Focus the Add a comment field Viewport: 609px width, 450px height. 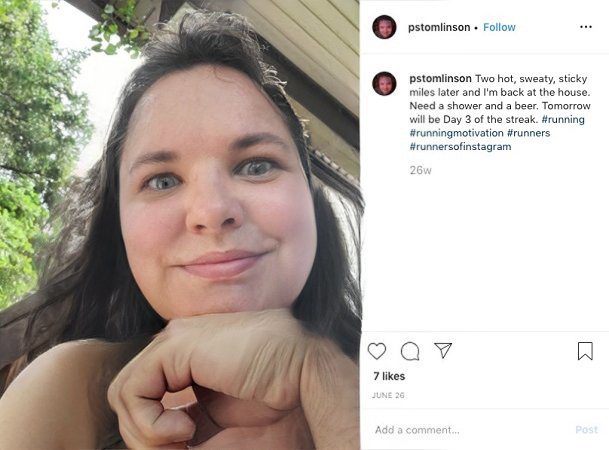click(470, 430)
